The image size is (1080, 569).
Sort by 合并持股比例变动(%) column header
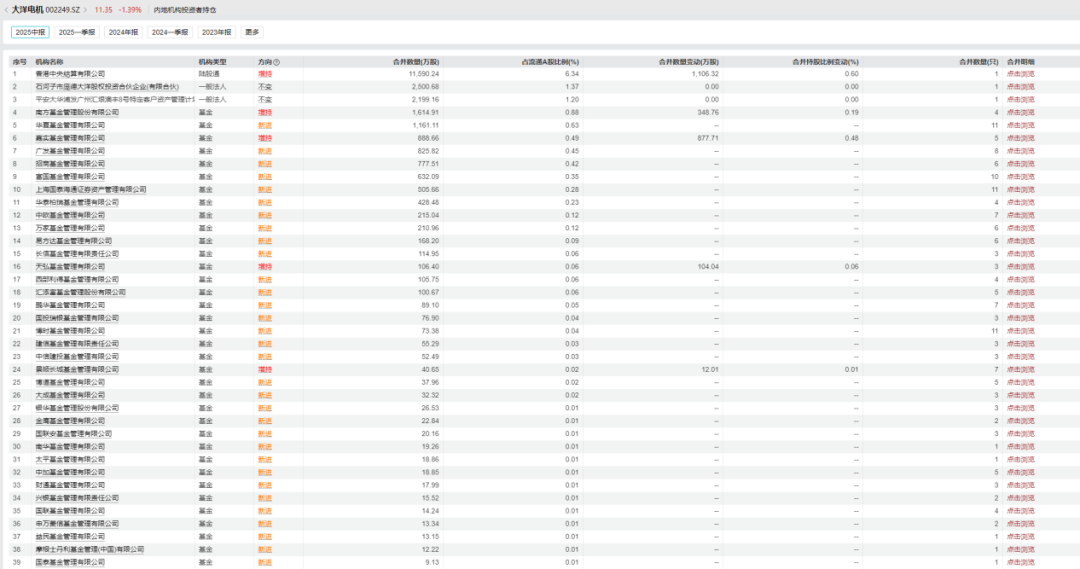(x=825, y=62)
